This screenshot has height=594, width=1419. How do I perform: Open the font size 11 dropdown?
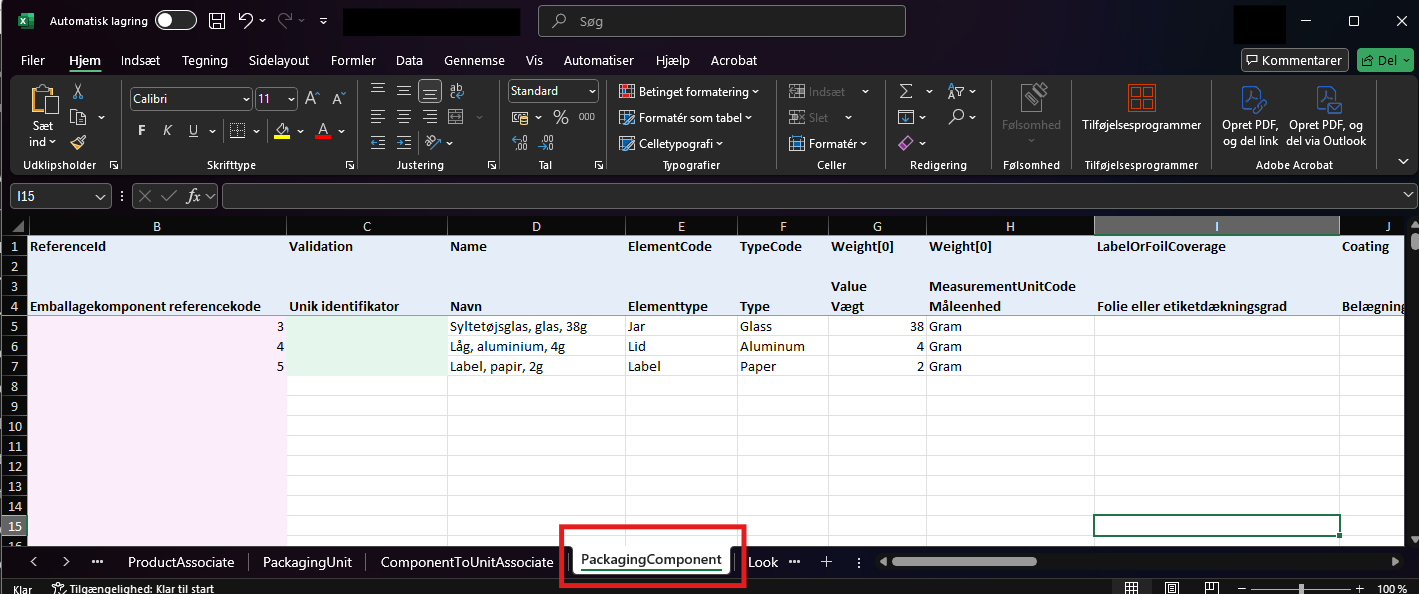pos(291,99)
